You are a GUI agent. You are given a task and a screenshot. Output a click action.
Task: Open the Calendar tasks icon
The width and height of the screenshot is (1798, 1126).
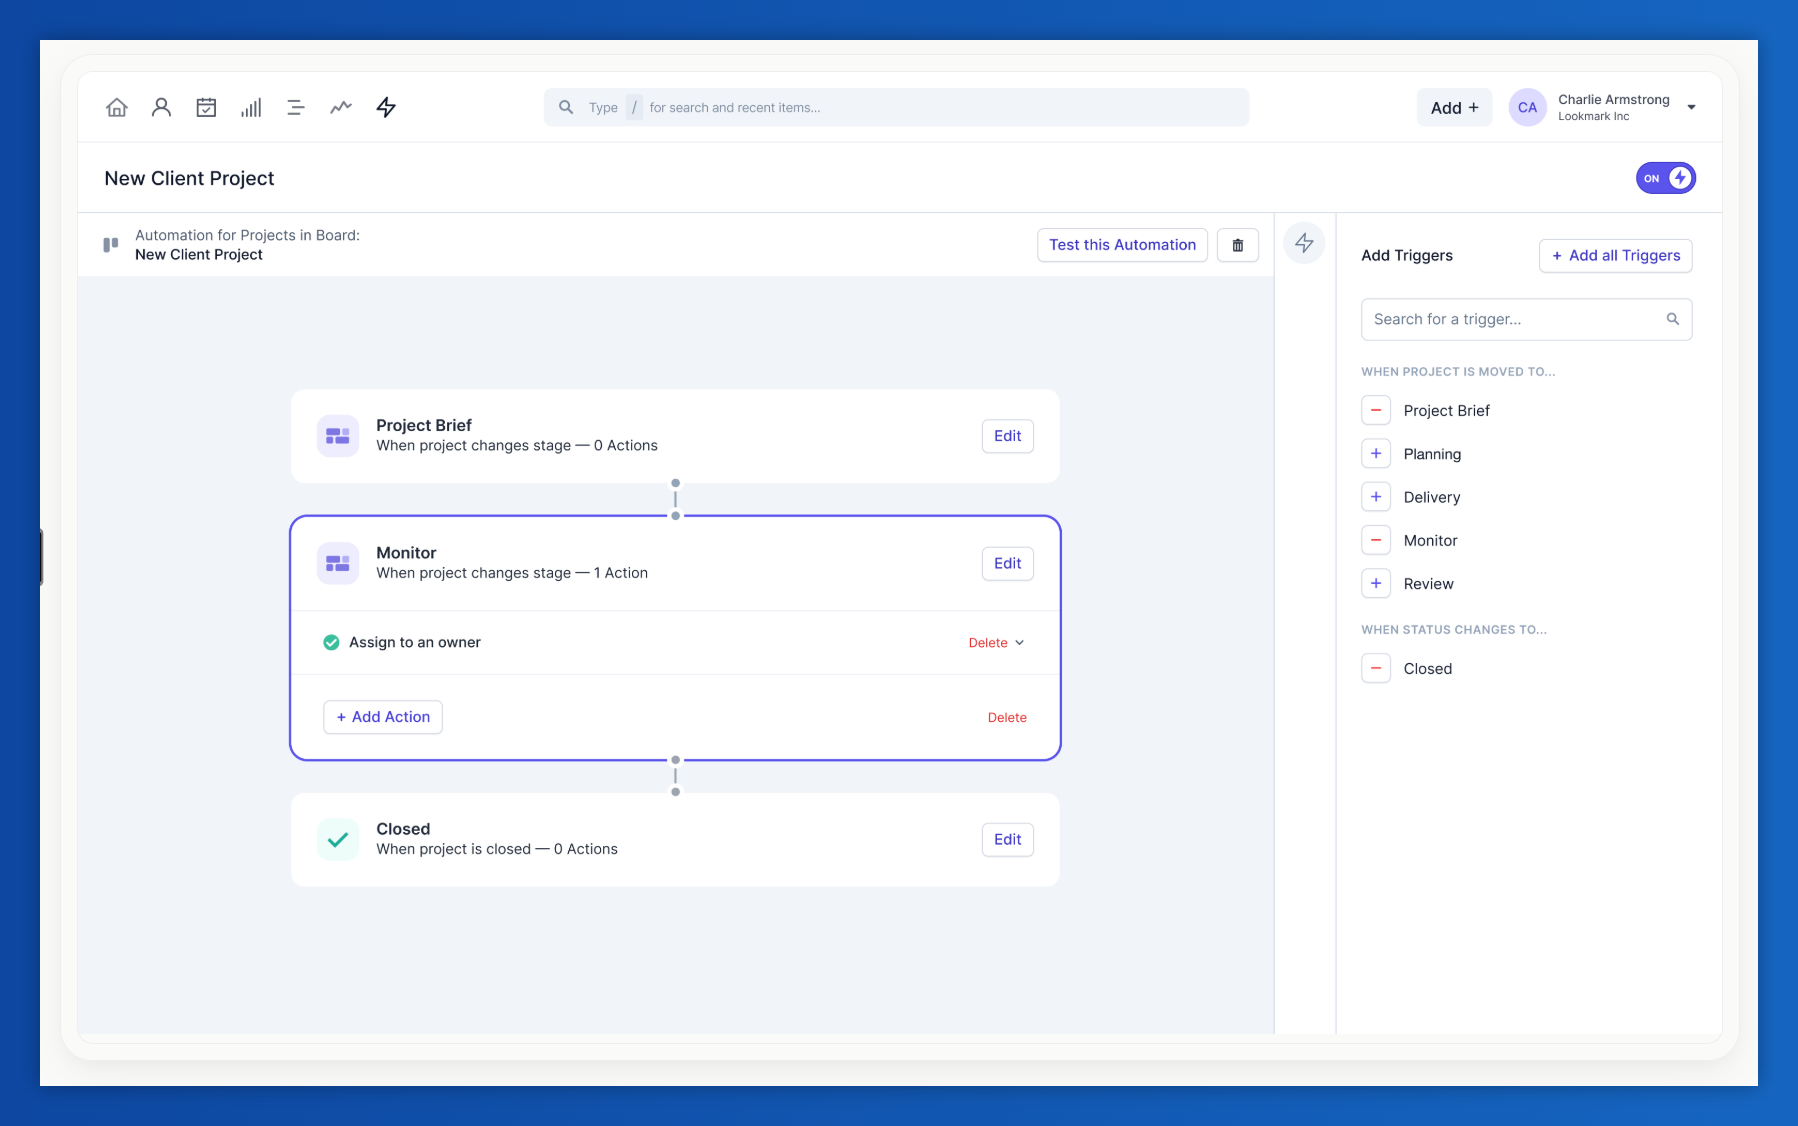click(206, 107)
